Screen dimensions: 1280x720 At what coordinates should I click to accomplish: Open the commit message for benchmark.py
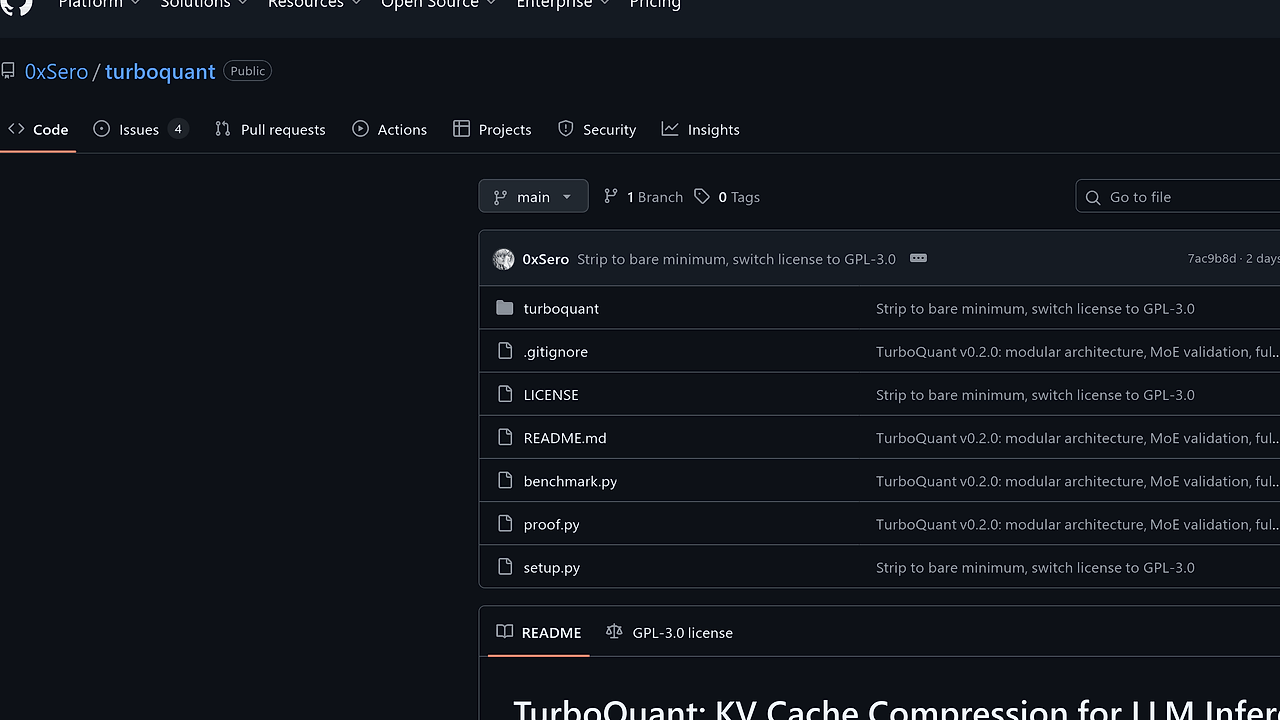pos(1078,481)
